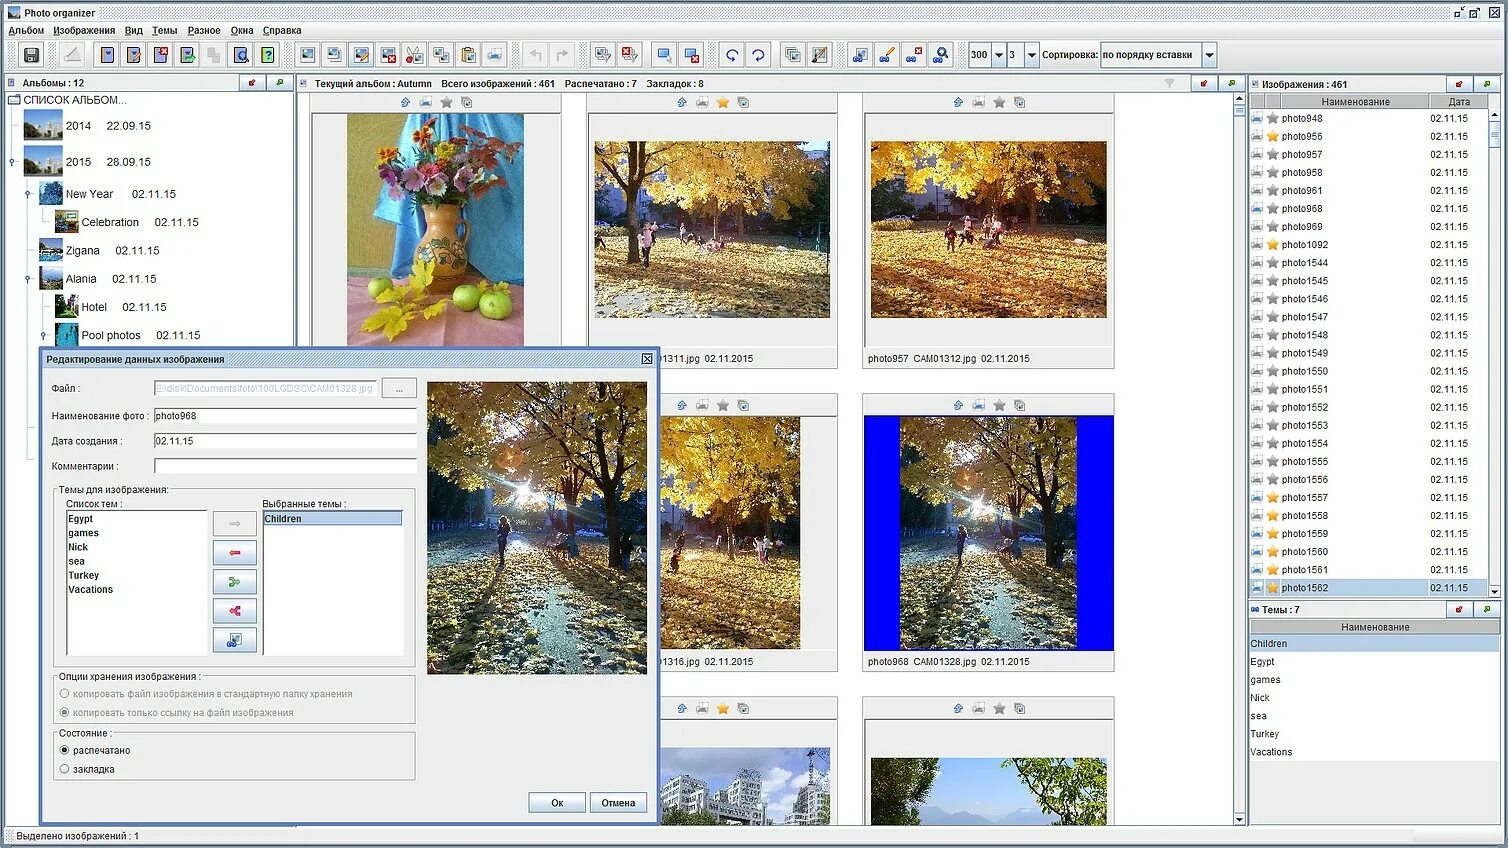Click the delete image toolbar icon

388,55
